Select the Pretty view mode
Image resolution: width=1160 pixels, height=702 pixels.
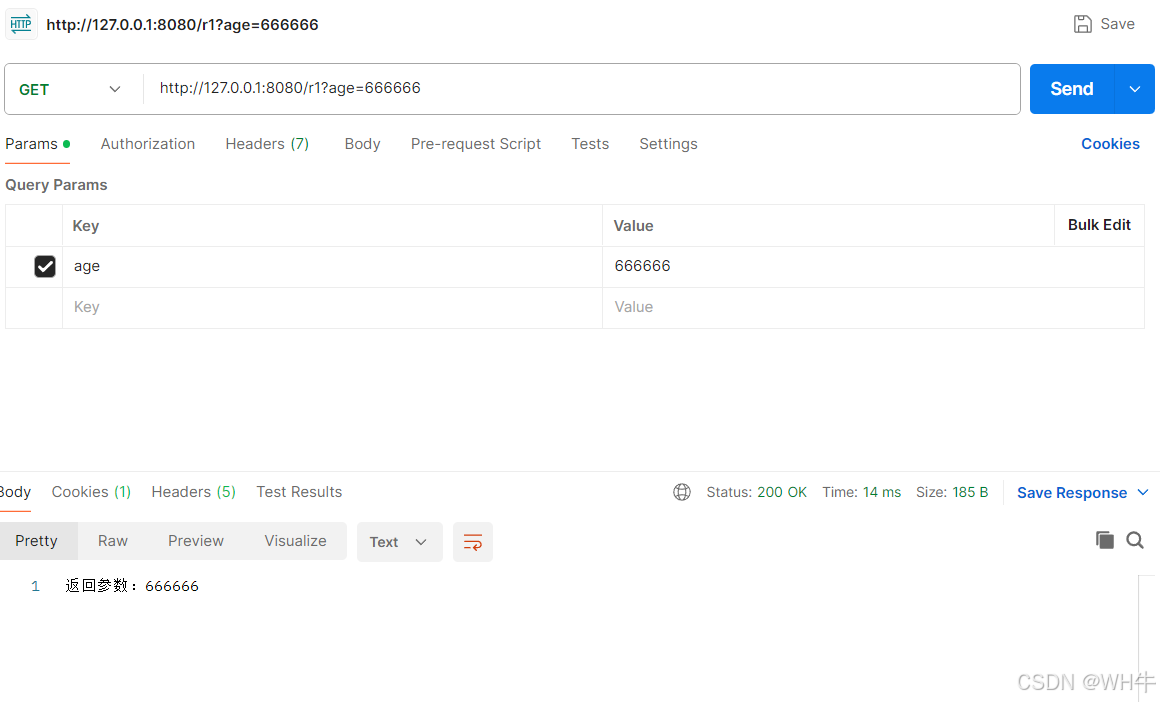[36, 541]
